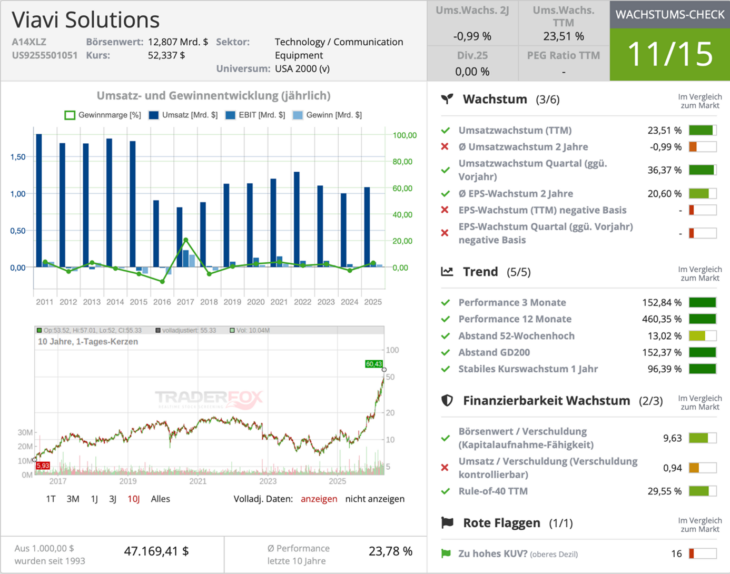Image resolution: width=730 pixels, height=574 pixels.
Task: Select Alles chart time range
Action: pos(160,499)
